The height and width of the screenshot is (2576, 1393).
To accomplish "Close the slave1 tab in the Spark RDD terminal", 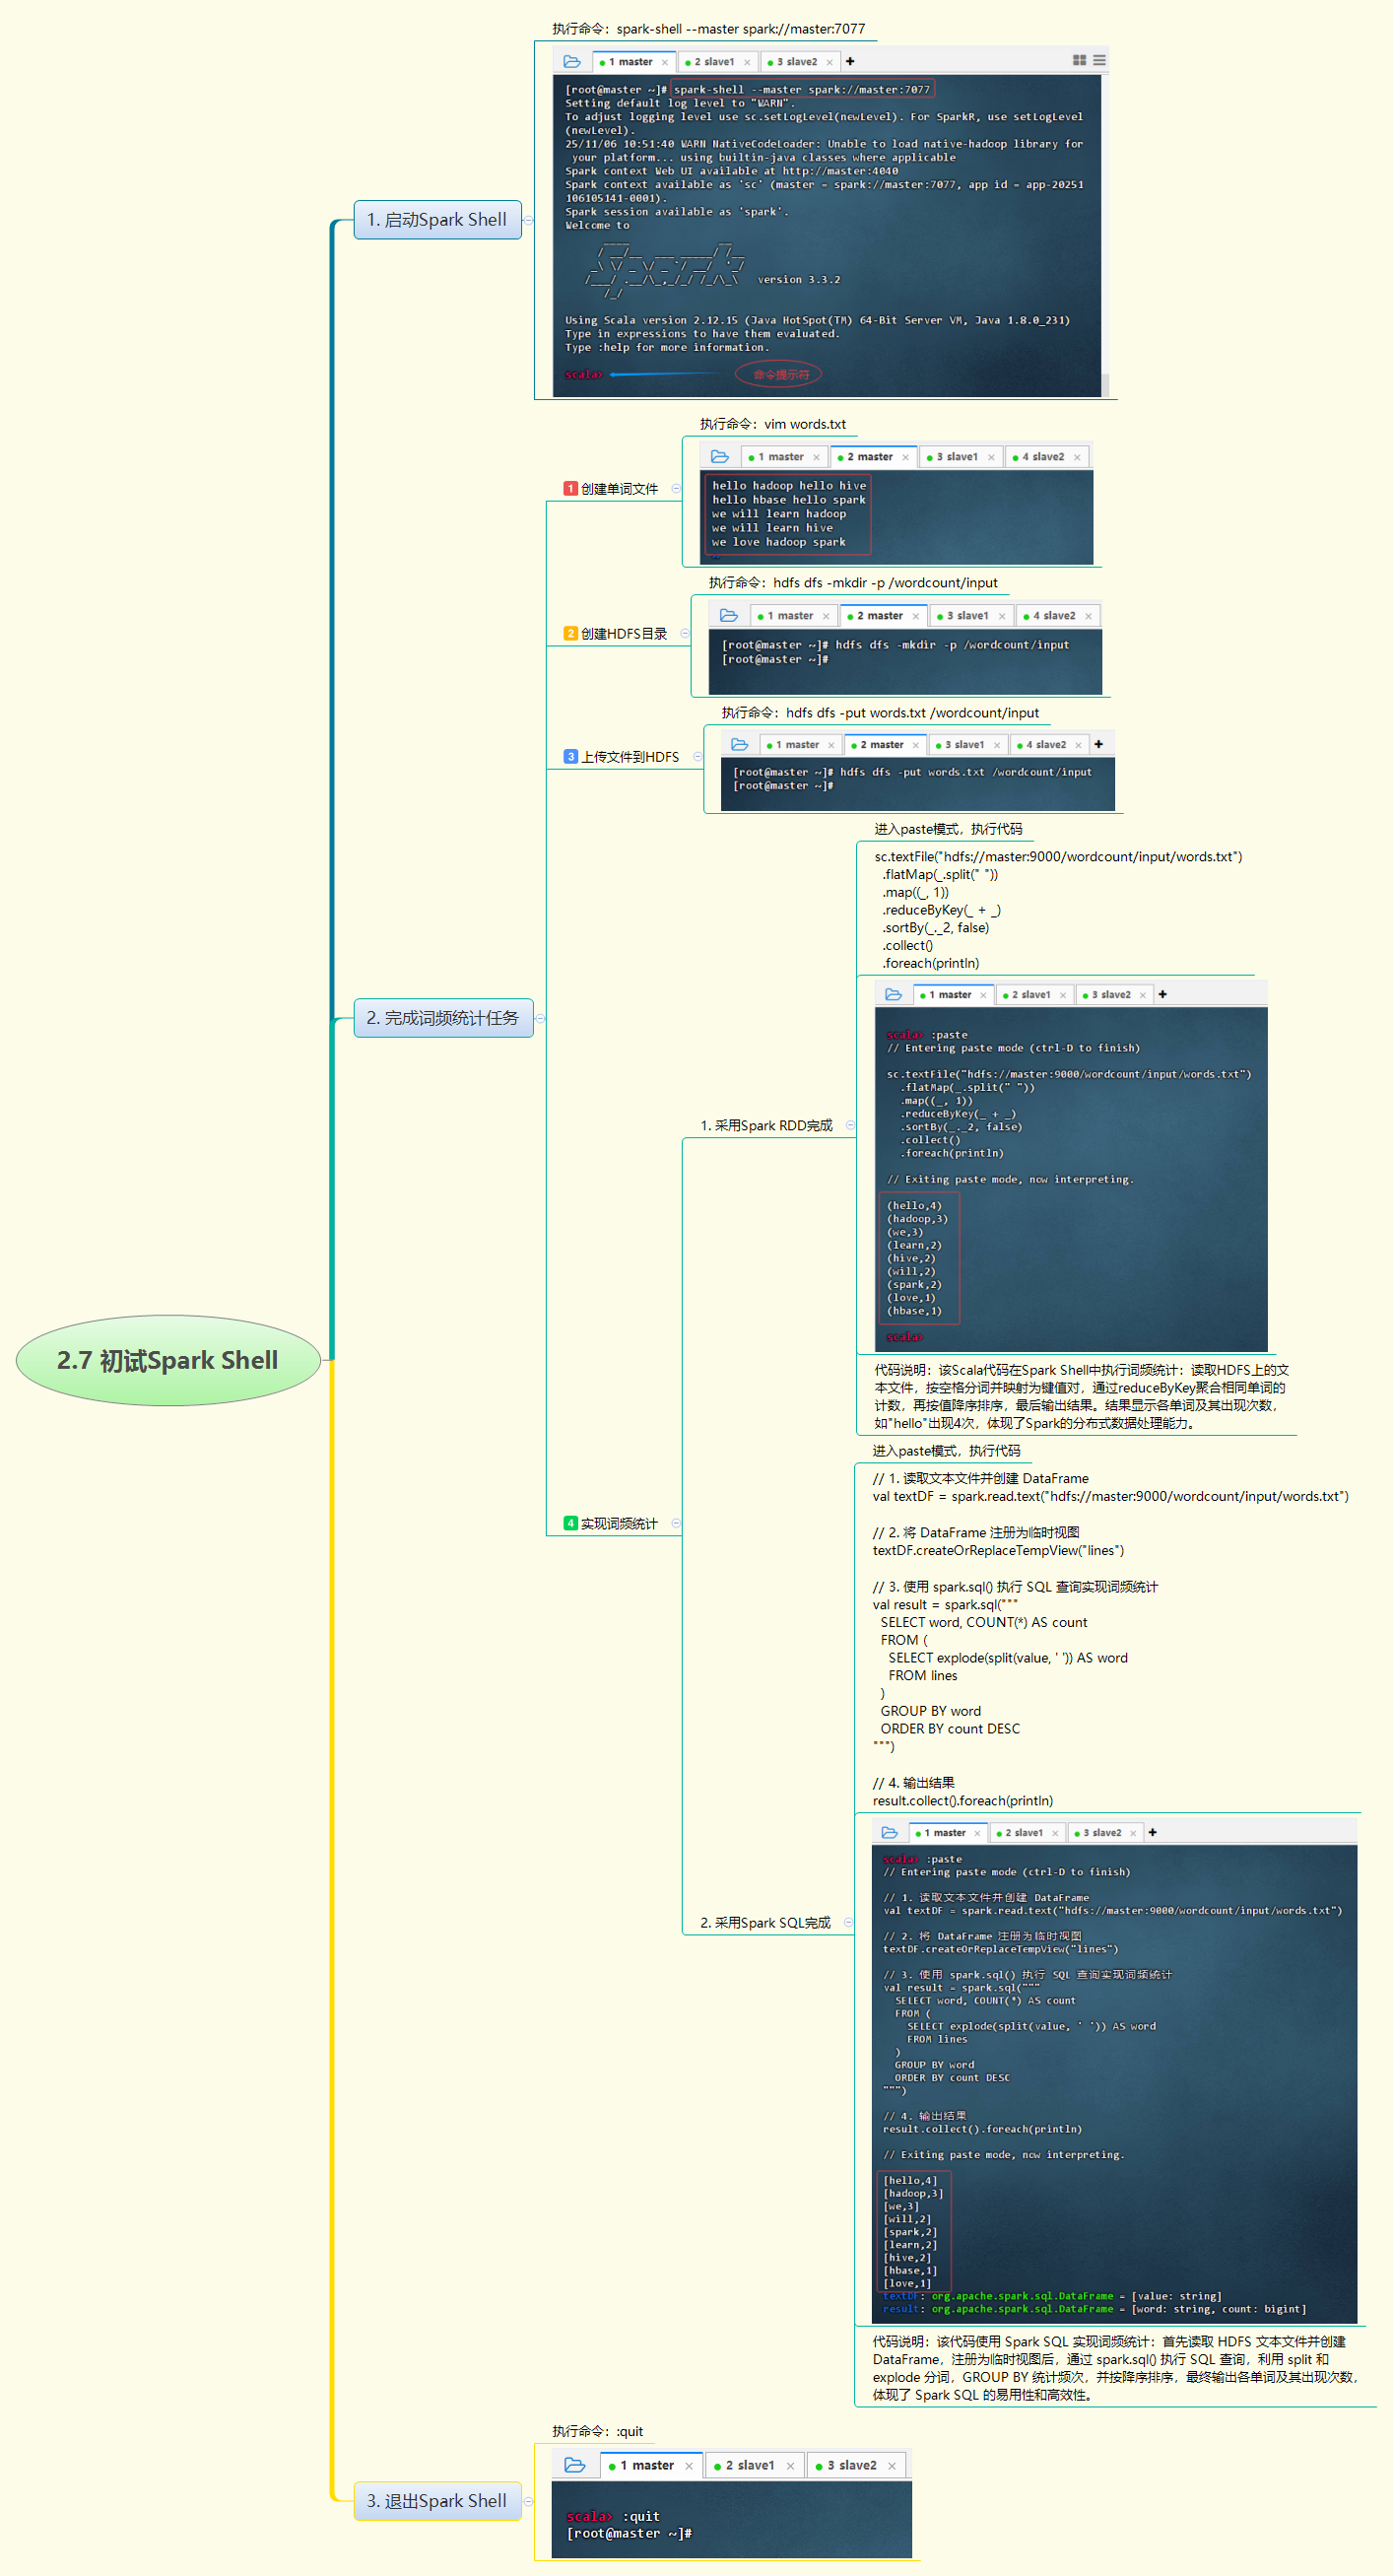I will [1063, 995].
